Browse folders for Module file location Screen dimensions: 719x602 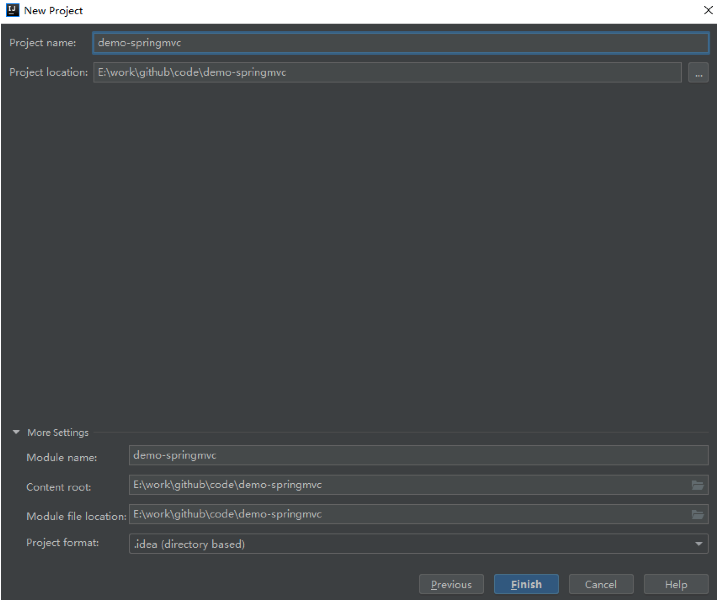[x=697, y=514]
